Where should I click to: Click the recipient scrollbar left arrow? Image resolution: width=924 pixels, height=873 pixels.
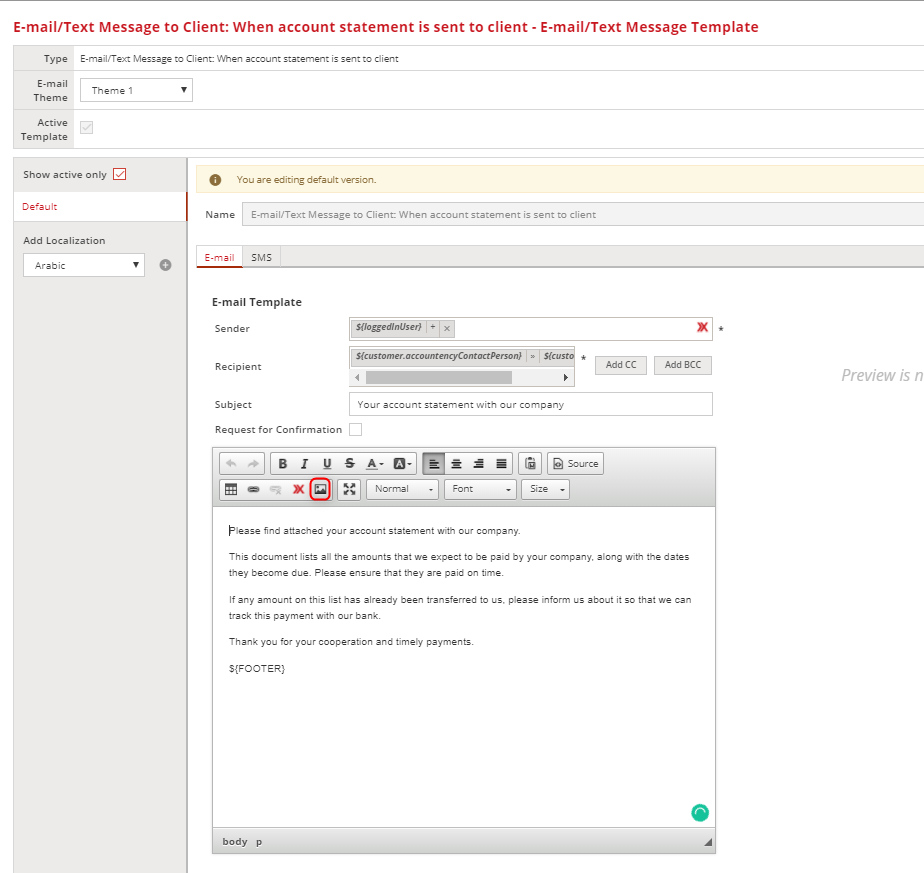click(357, 377)
